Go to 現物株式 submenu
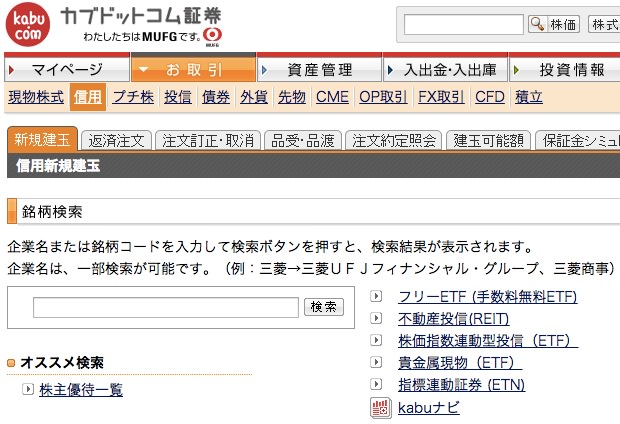Screen dimensions: 620x424 (36, 97)
